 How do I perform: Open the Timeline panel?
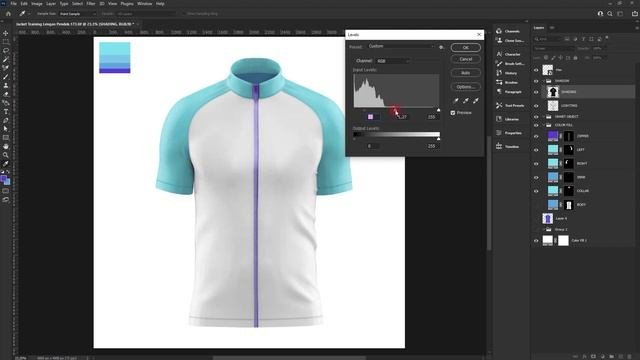pos(508,147)
